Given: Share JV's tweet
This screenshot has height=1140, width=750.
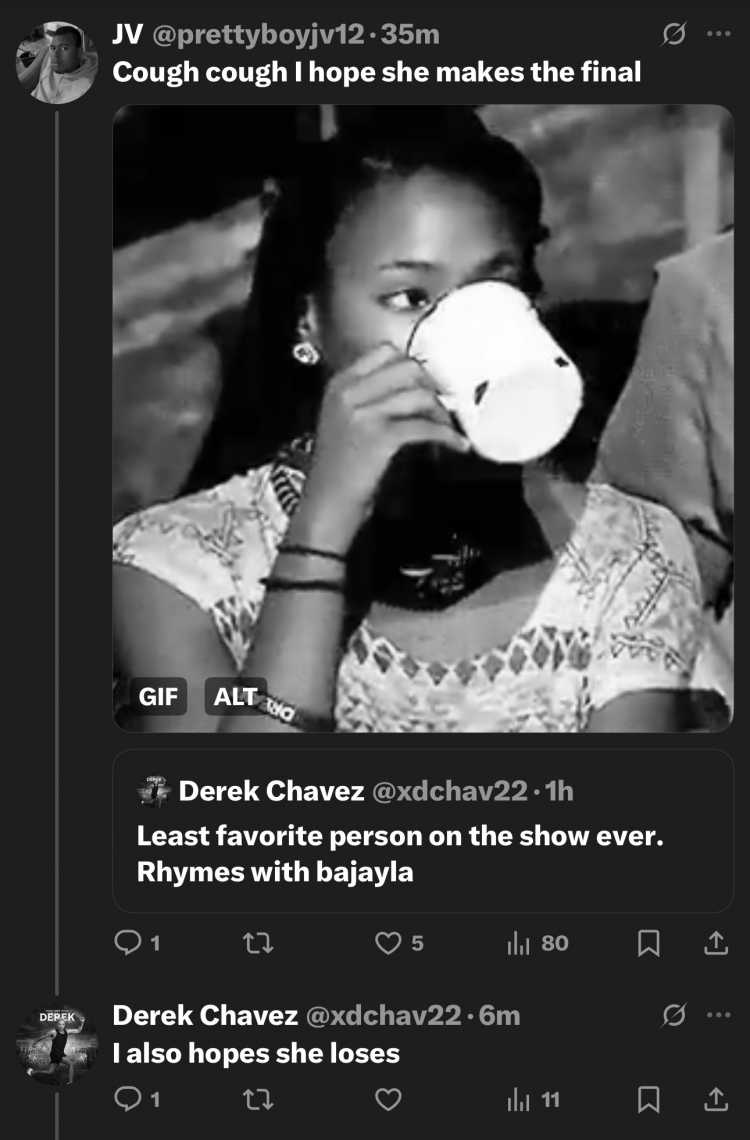Looking at the screenshot, I should (x=716, y=943).
